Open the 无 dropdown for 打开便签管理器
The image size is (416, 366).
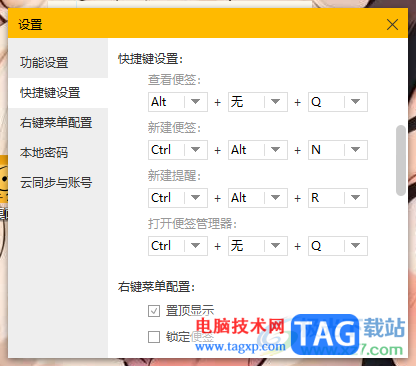[258, 246]
